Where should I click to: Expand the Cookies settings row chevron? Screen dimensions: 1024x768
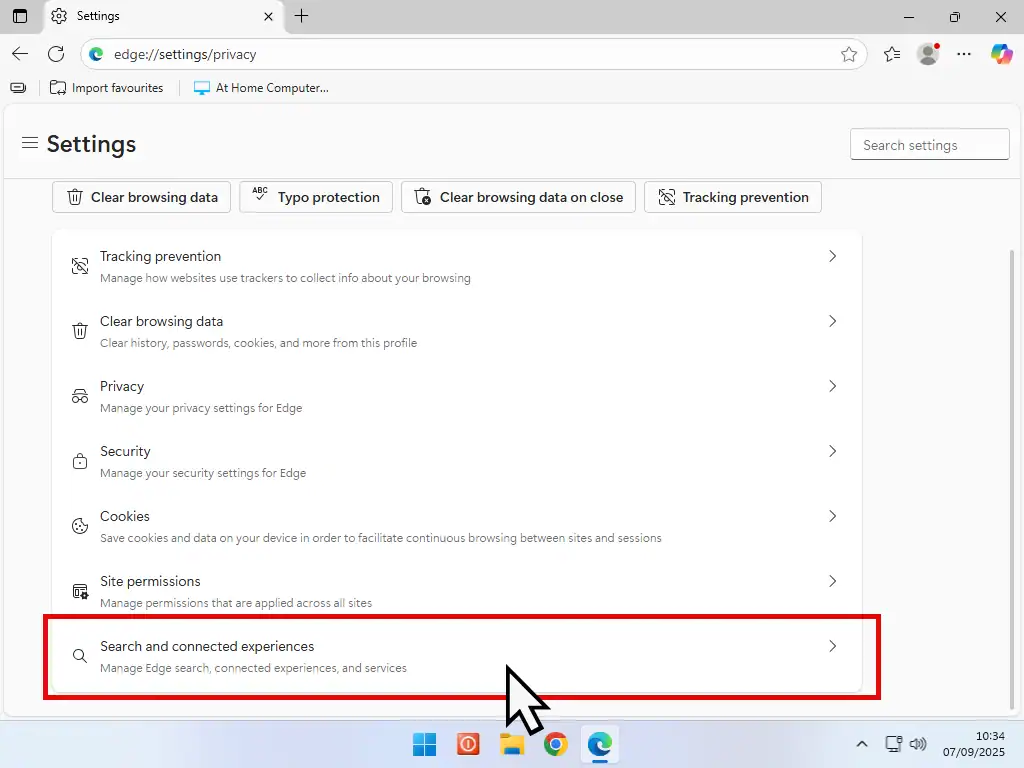click(x=832, y=517)
